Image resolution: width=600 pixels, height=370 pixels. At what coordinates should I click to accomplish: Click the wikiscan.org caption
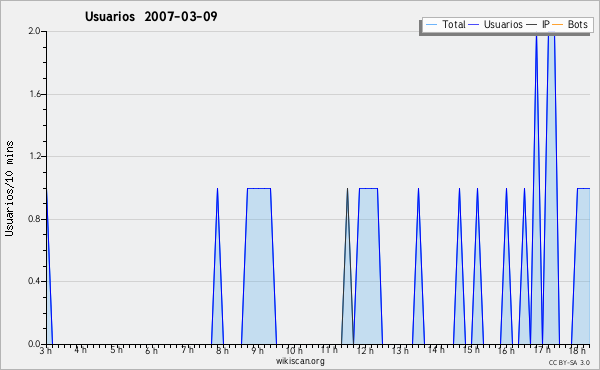click(x=300, y=361)
